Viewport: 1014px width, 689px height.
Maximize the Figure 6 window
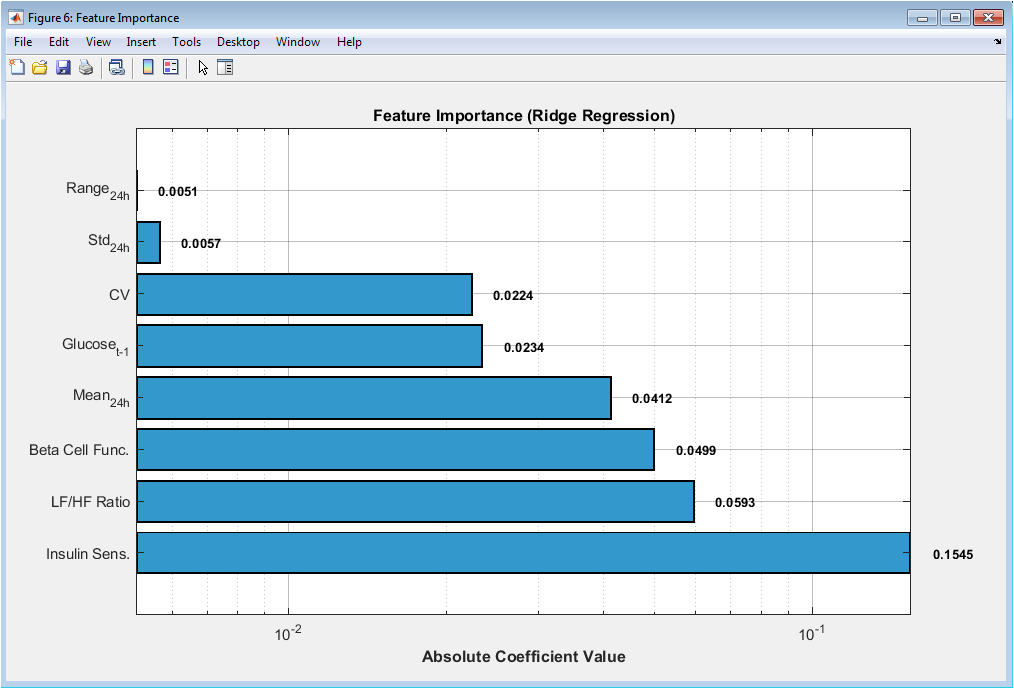pos(956,17)
